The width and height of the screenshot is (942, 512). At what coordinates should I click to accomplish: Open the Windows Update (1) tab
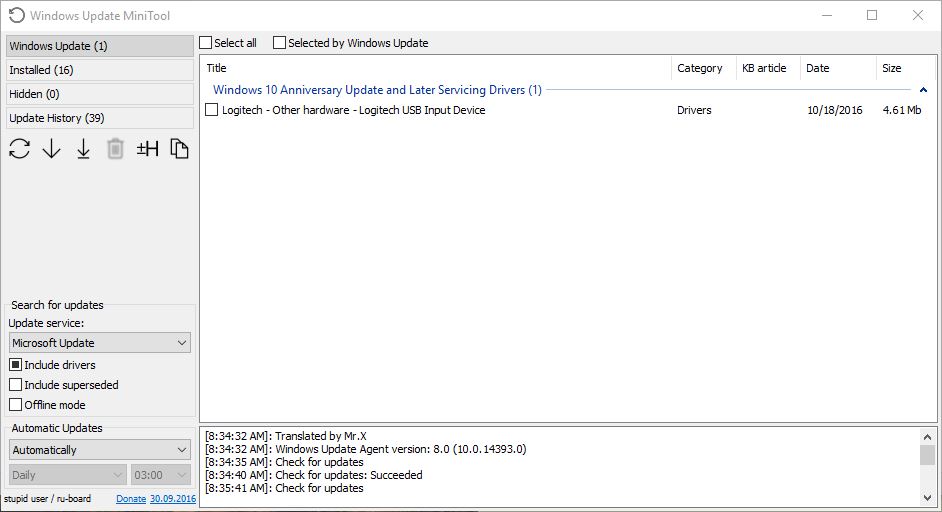coord(100,46)
